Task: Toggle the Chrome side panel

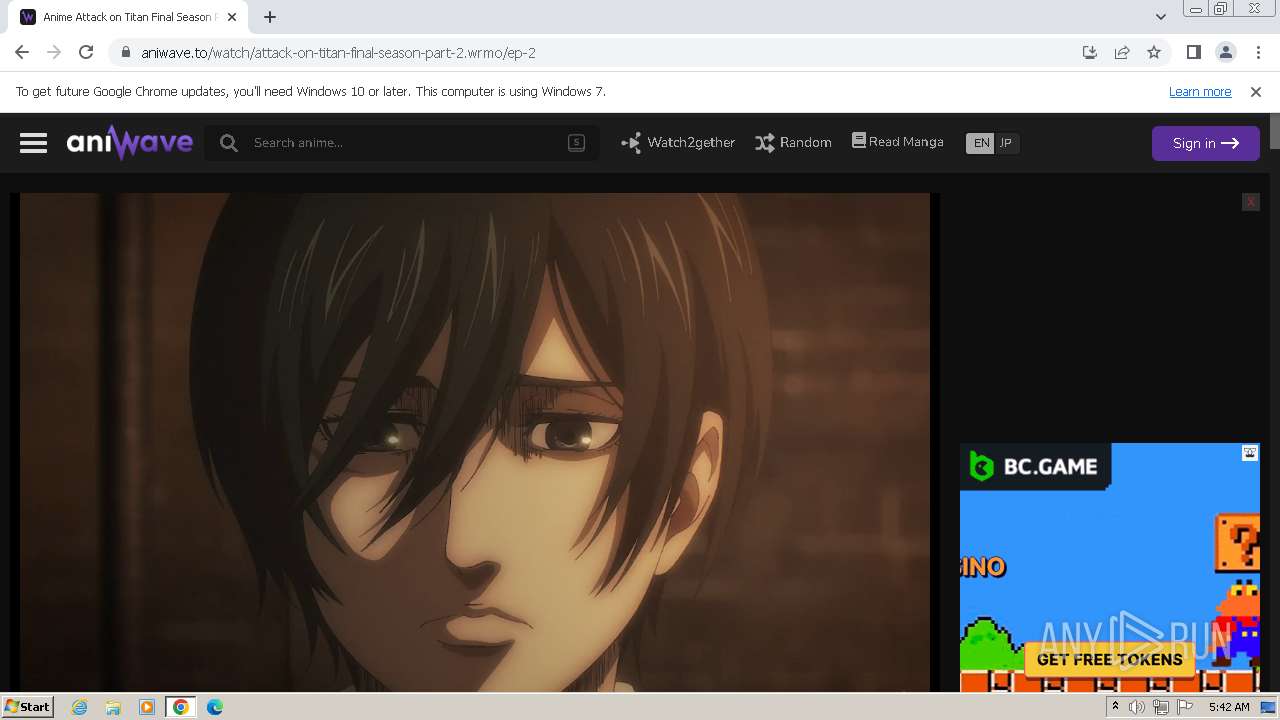Action: click(1193, 53)
